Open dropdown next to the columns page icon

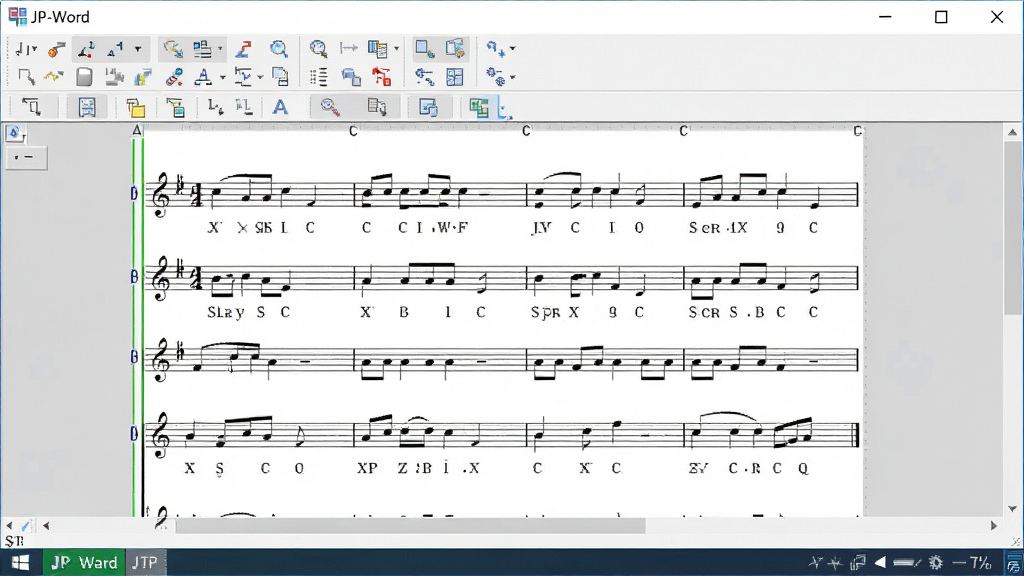point(396,48)
